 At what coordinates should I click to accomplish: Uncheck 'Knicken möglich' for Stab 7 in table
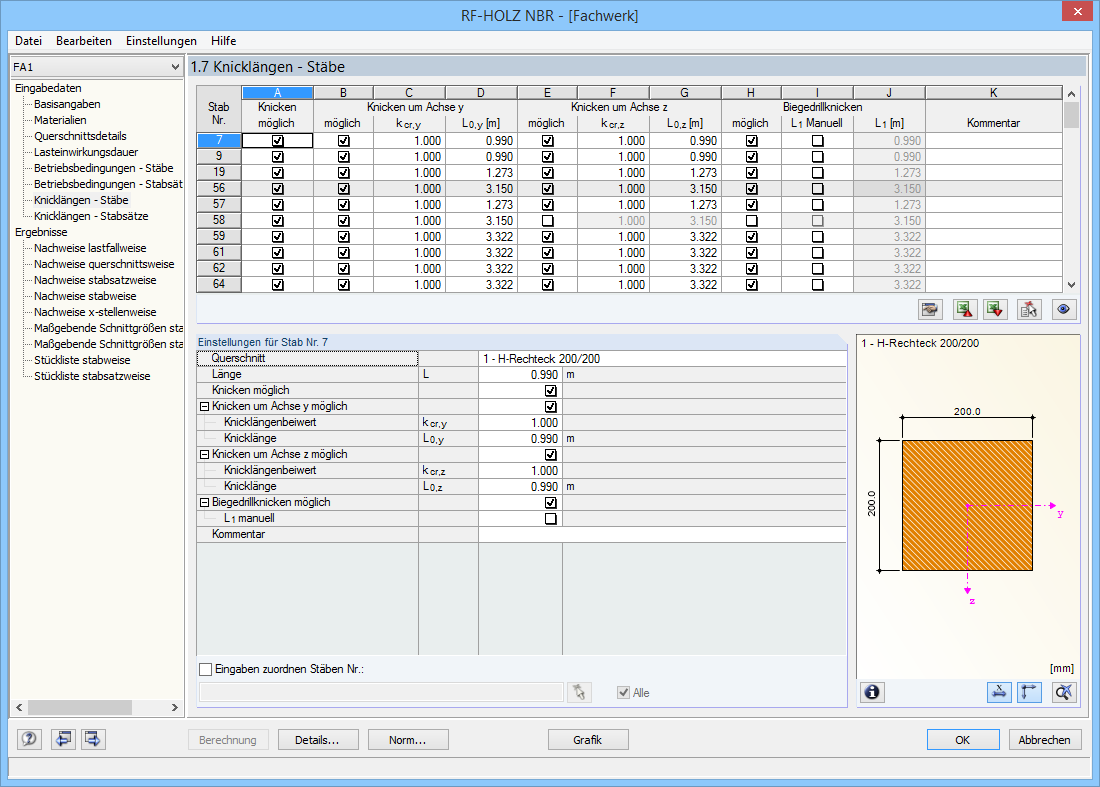pos(278,140)
